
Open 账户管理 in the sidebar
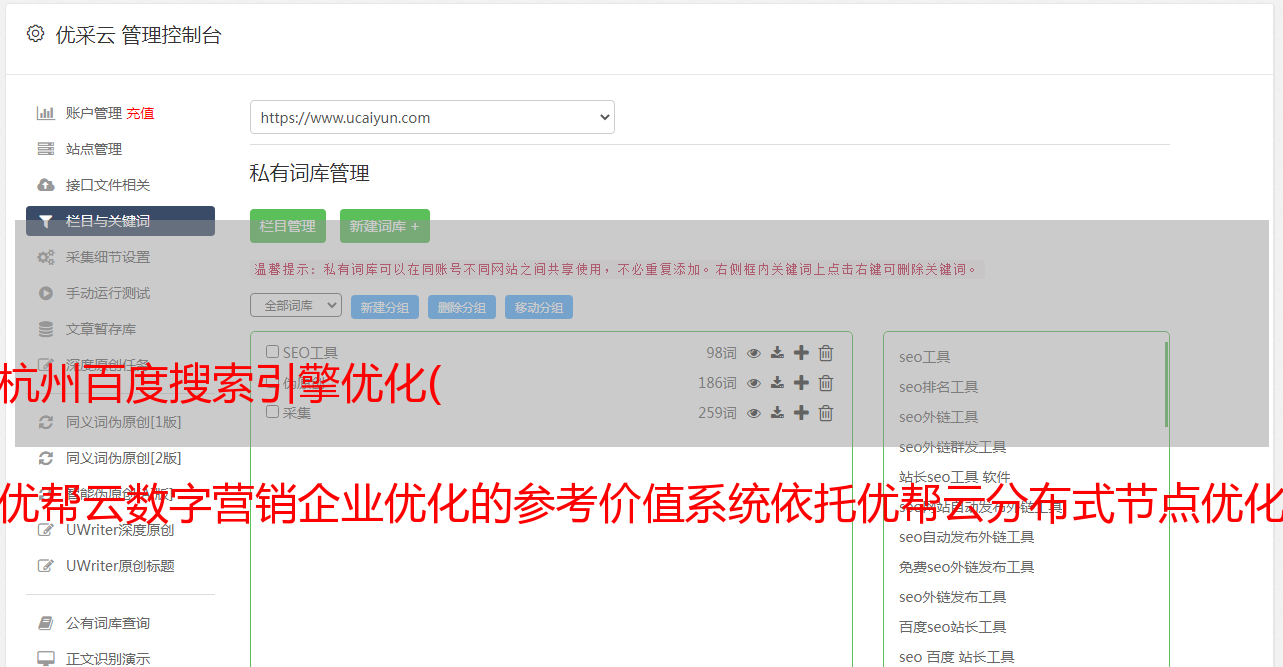(x=94, y=113)
